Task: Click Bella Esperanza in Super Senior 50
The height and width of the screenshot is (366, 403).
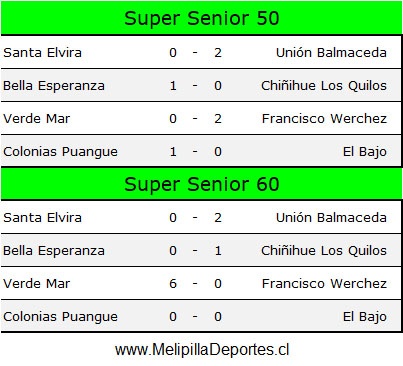Action: coord(54,86)
